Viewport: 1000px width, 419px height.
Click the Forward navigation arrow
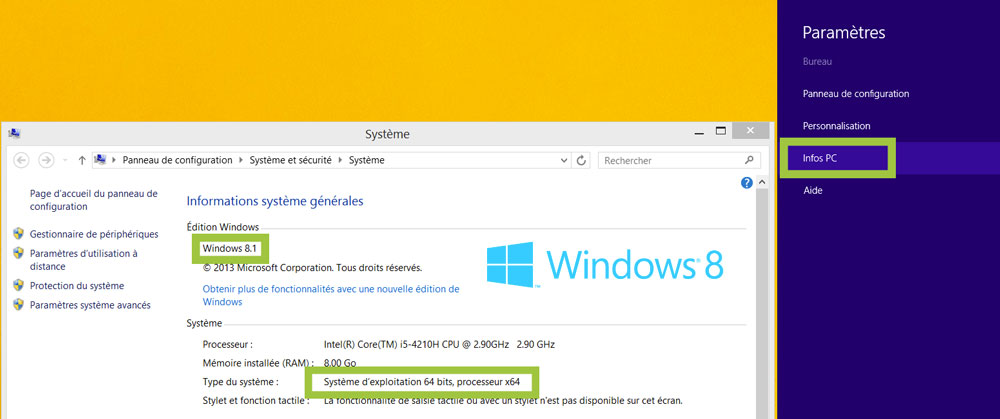point(45,160)
